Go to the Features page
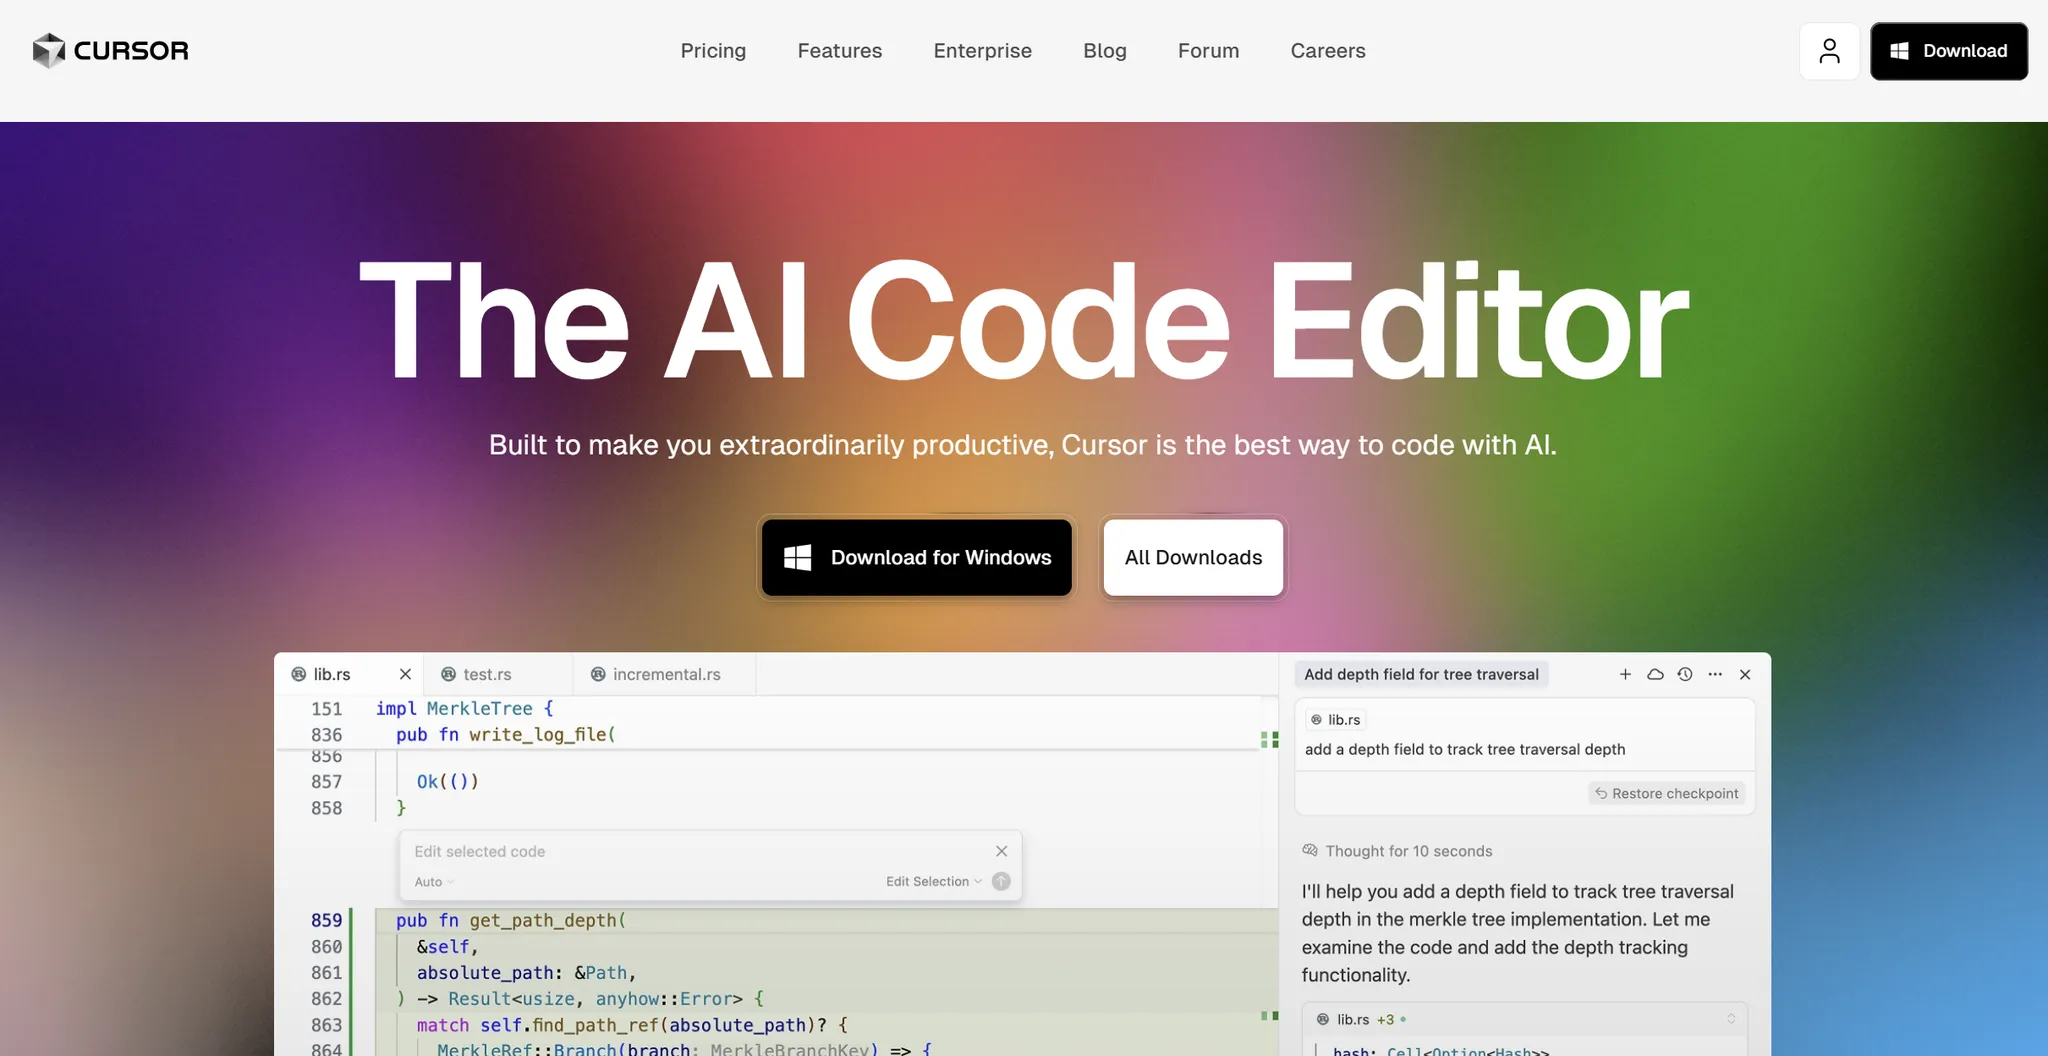2048x1056 pixels. (840, 51)
